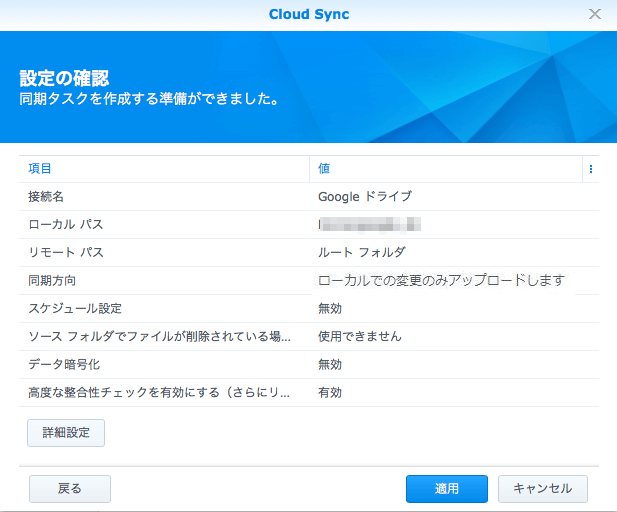The width and height of the screenshot is (617, 512).
Task: Sort by the 項目 column header
Action: (40, 168)
